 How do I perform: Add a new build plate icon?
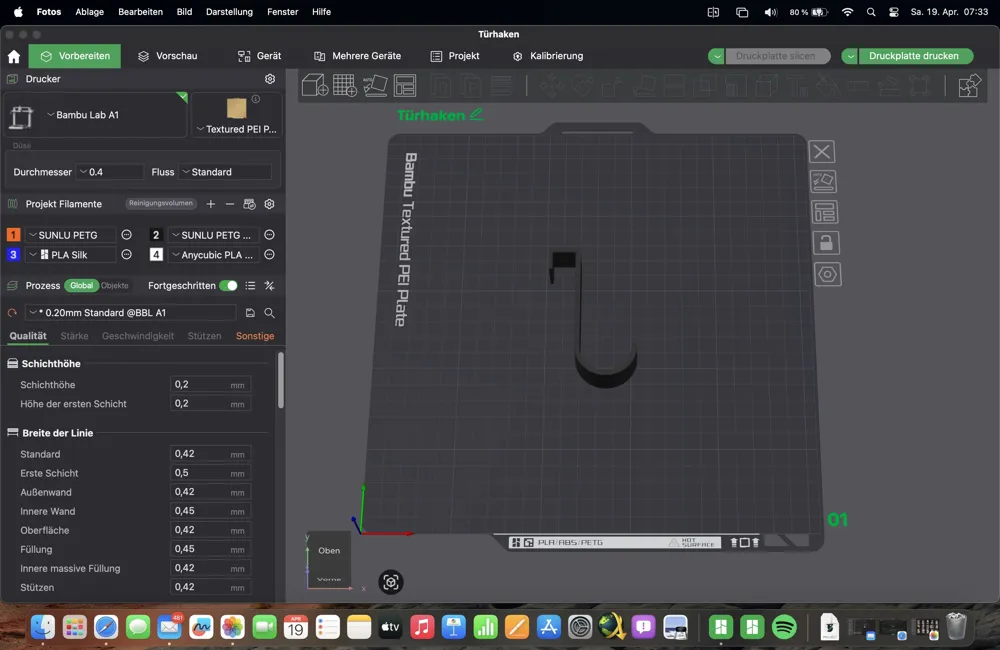tap(344, 85)
